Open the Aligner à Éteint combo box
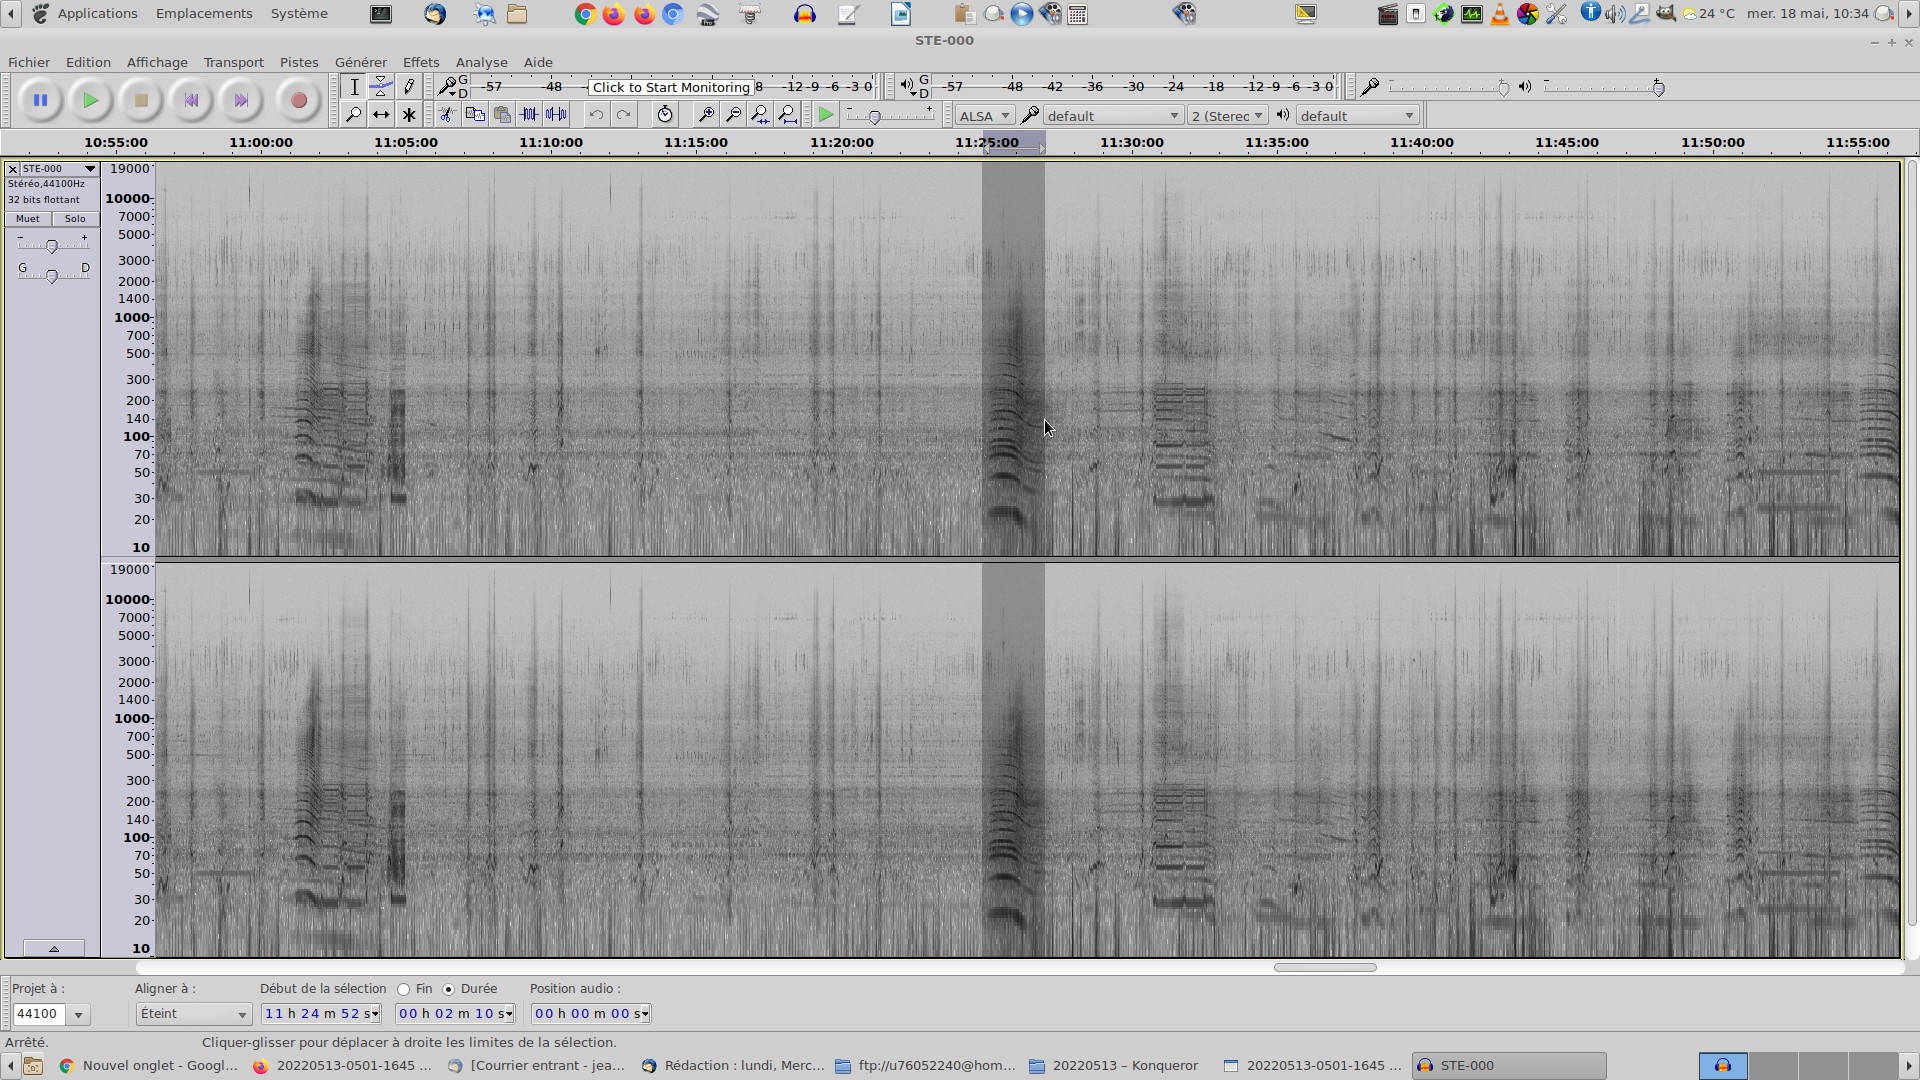 (193, 1014)
